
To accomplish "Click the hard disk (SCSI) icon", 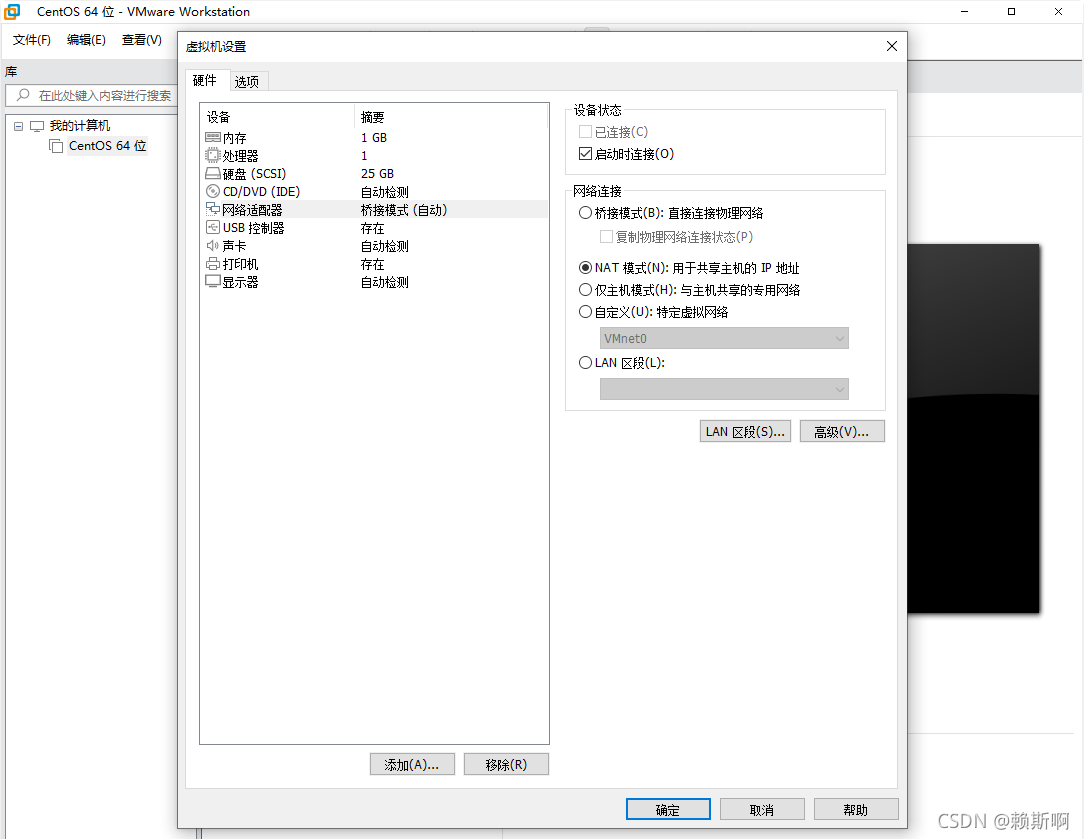I will 213,173.
